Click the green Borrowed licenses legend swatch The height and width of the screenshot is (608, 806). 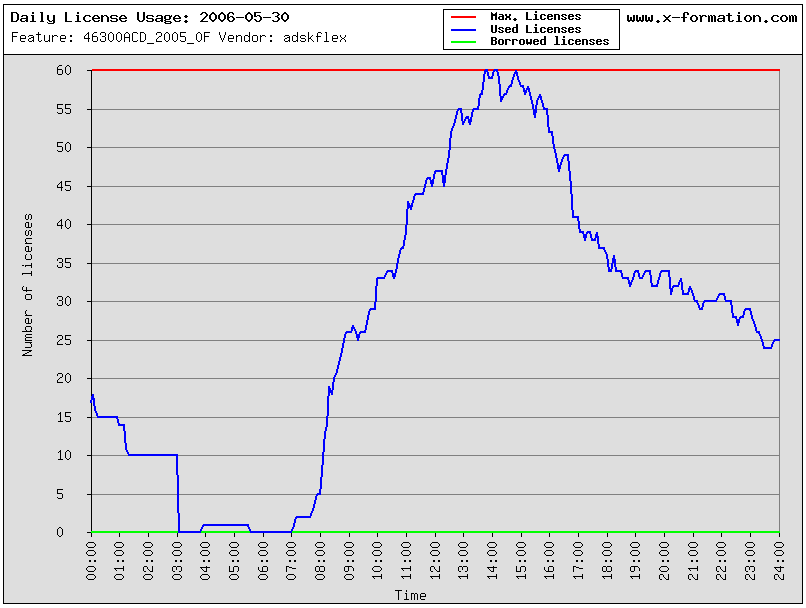tap(464, 42)
